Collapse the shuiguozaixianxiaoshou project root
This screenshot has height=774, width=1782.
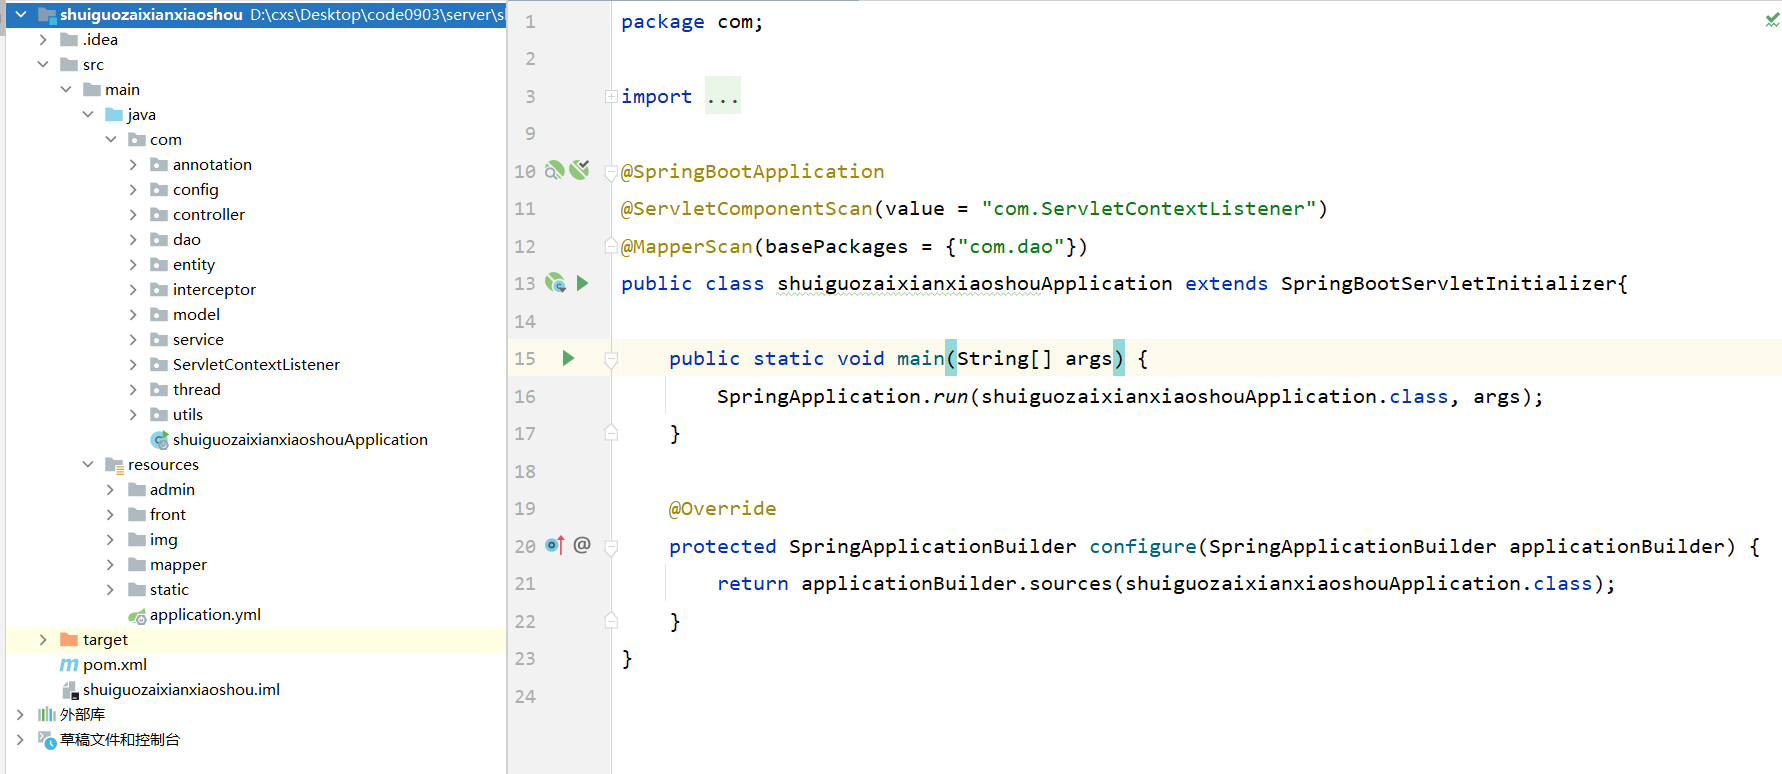click(20, 14)
